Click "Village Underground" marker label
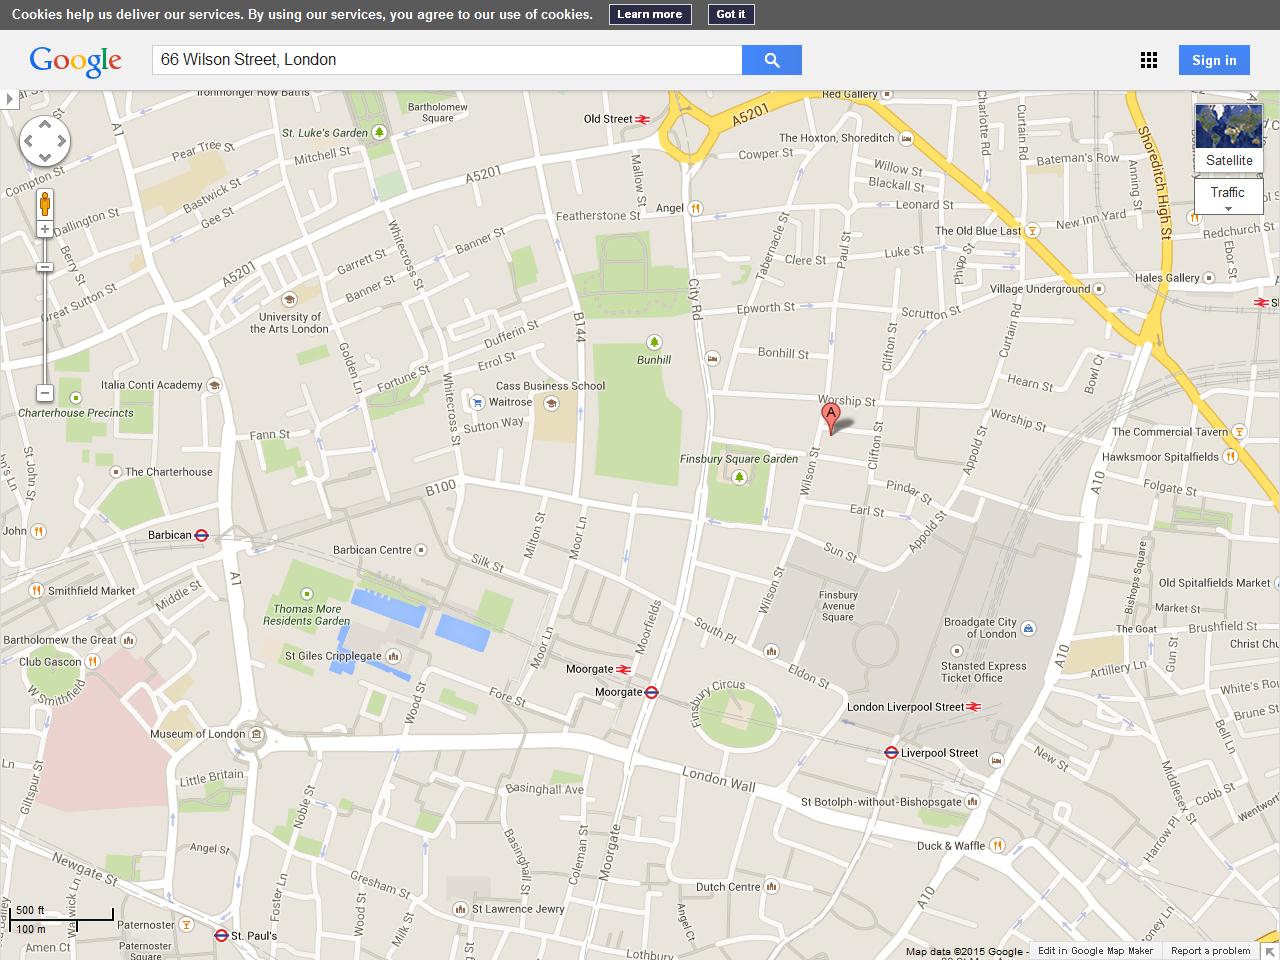This screenshot has width=1280, height=960. tap(1040, 289)
